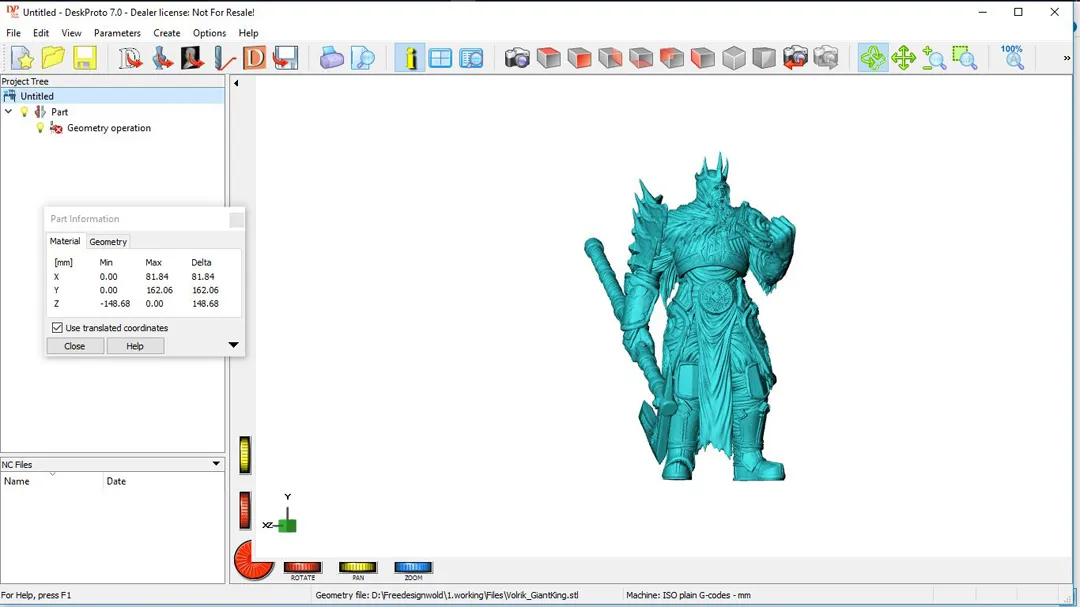Viewport: 1080px width, 607px height.
Task: Select the cube with red top face
Action: (548, 58)
